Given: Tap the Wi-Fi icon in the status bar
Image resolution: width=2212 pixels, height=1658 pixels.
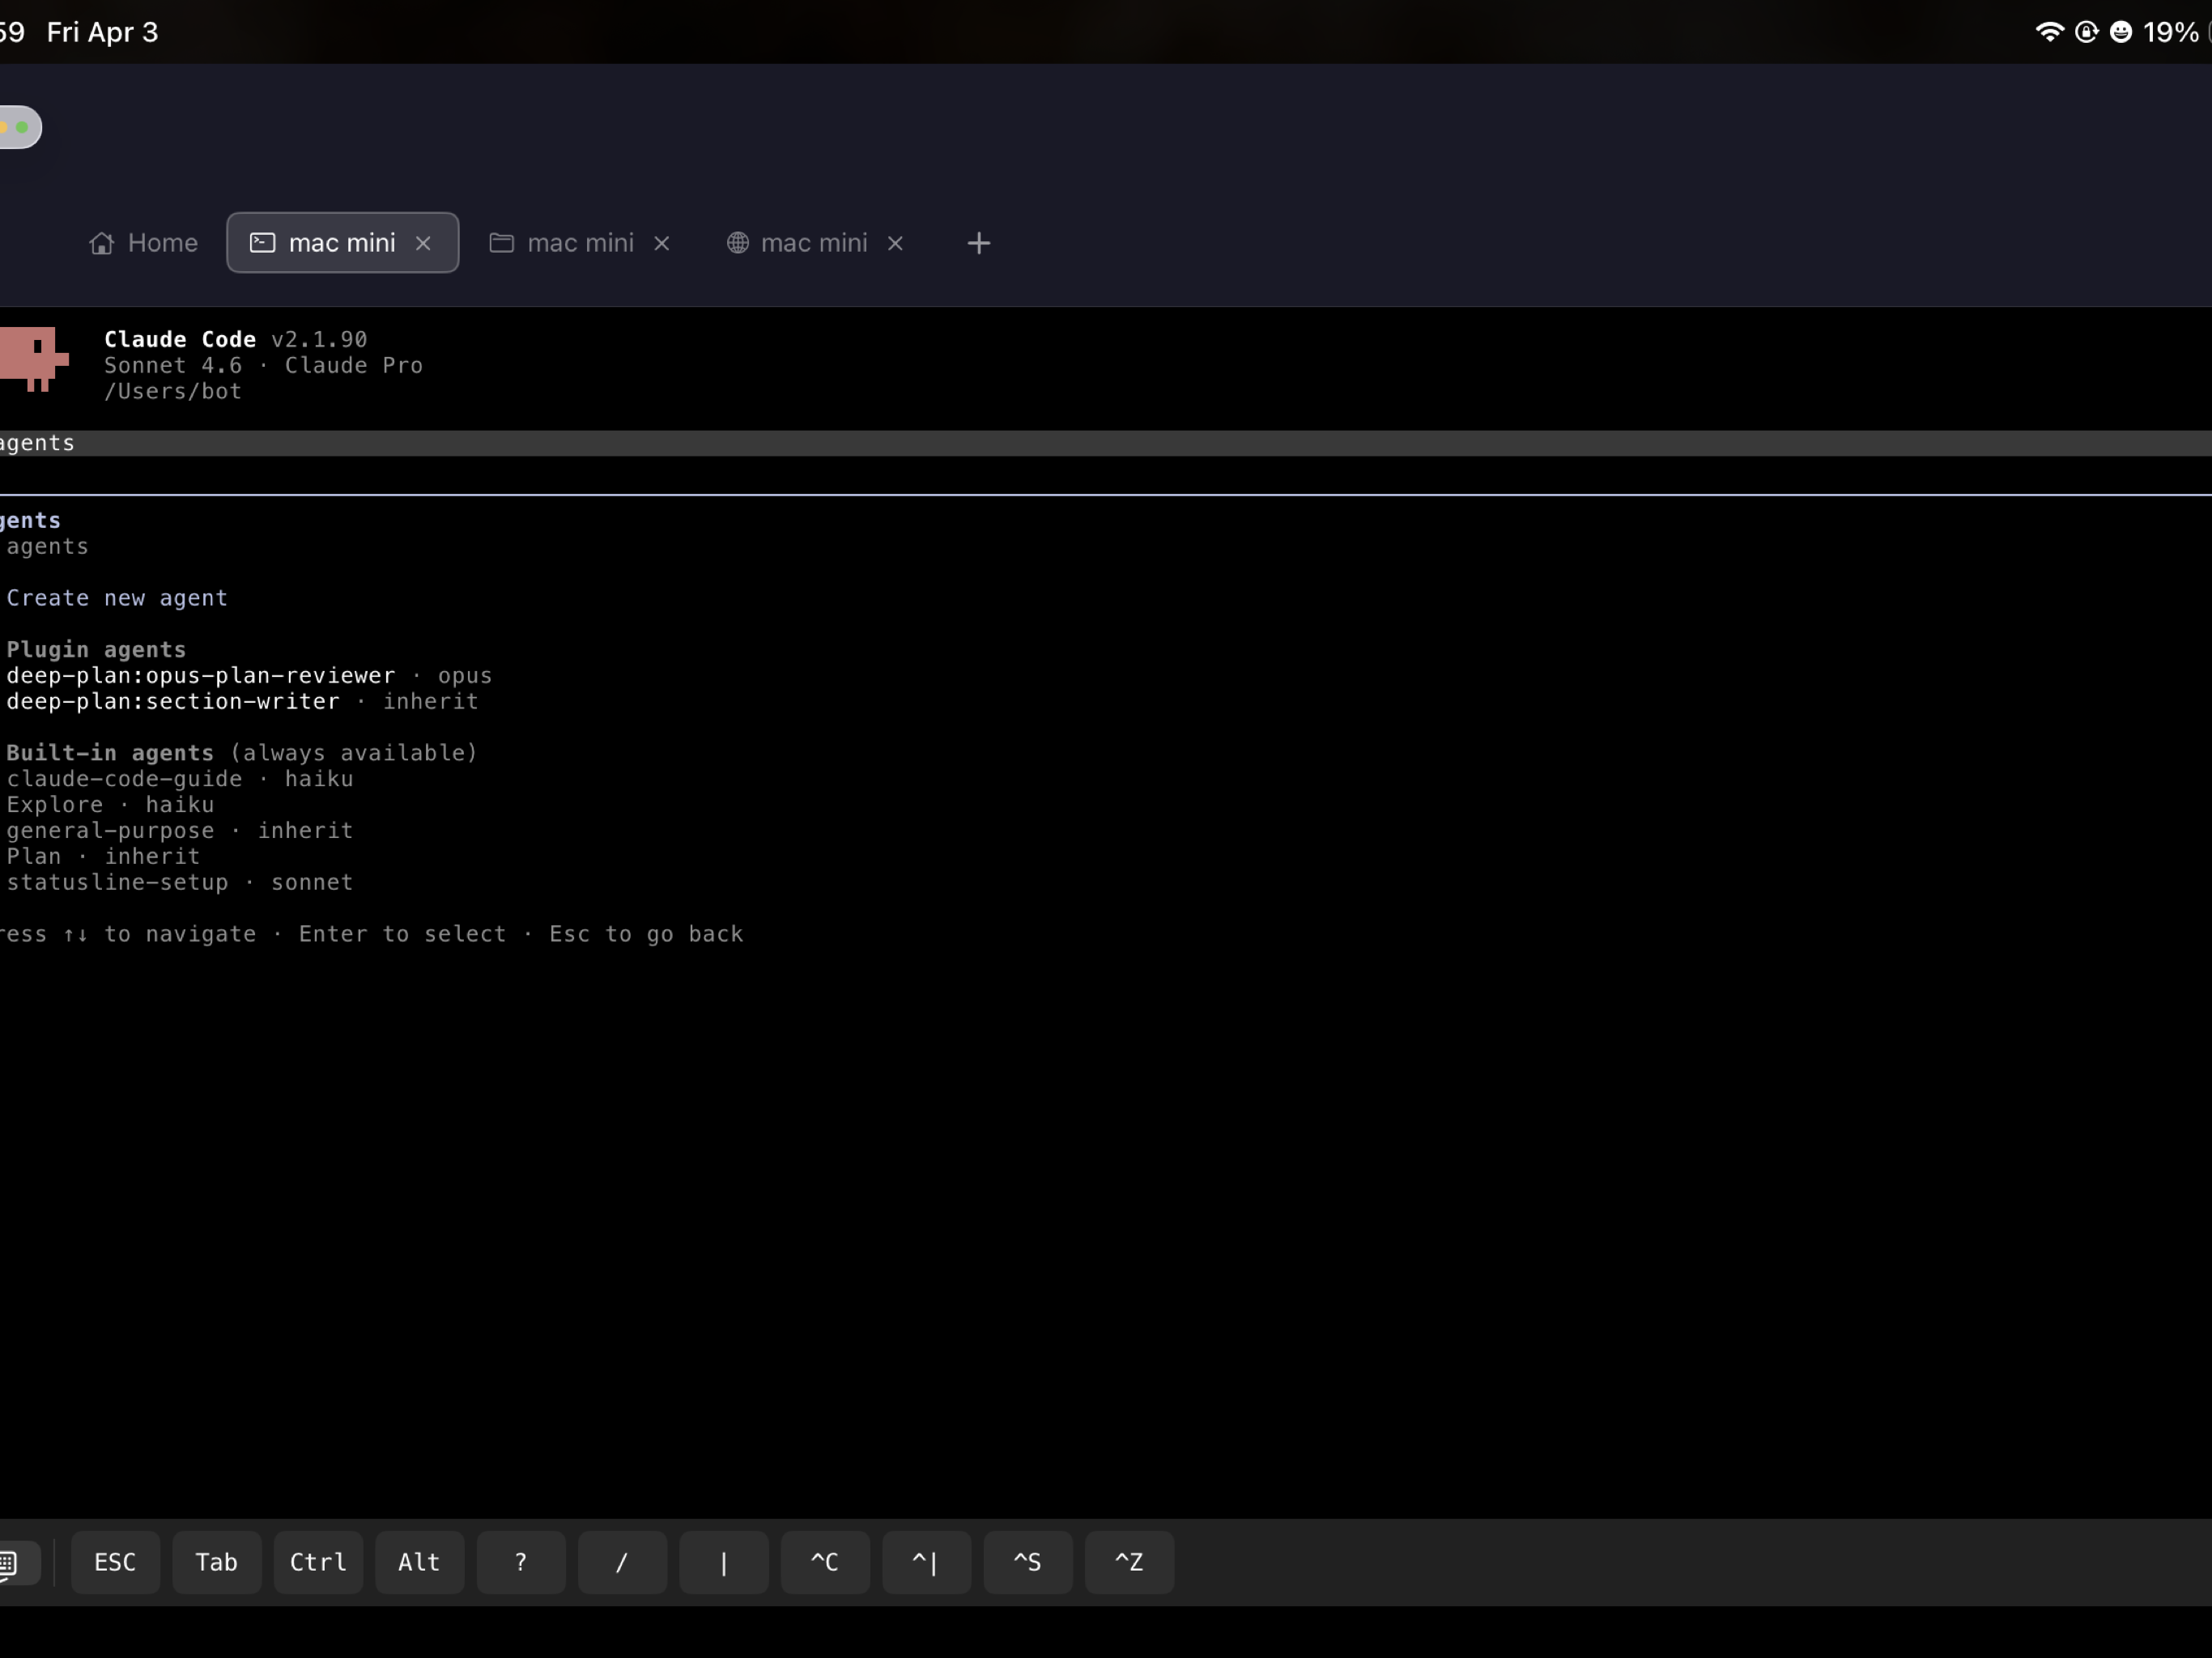Looking at the screenshot, I should tap(2050, 32).
